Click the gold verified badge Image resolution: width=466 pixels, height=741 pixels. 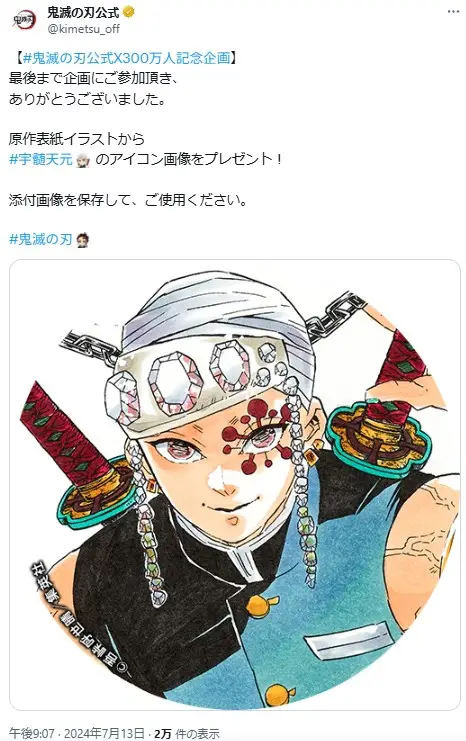(129, 12)
